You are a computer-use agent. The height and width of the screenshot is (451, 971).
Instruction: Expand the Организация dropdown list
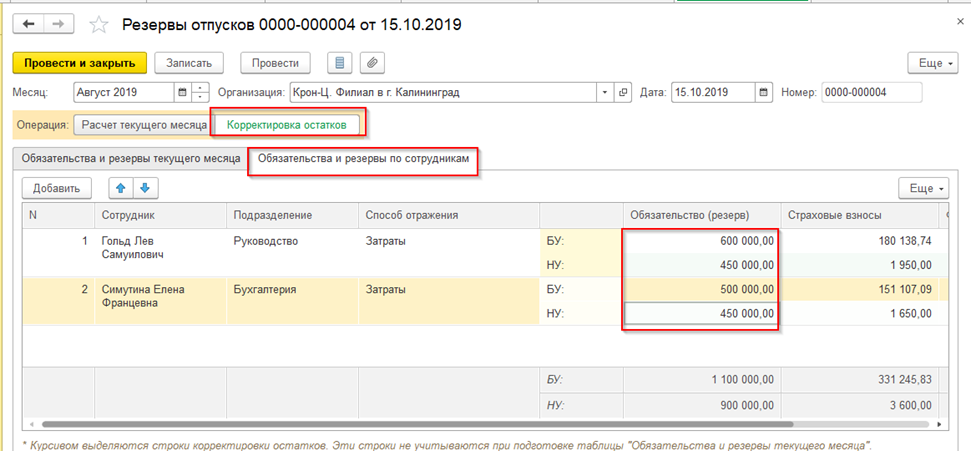point(605,92)
